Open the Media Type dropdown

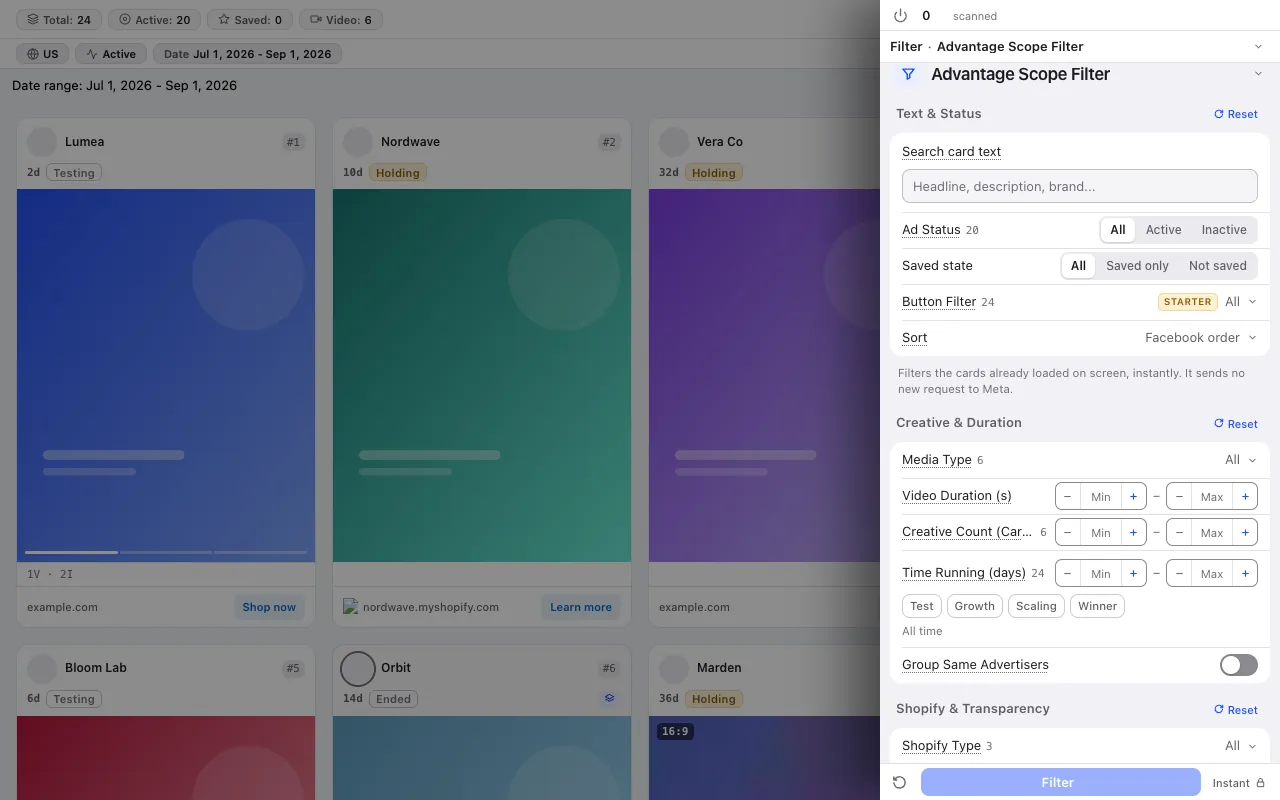pos(1240,460)
